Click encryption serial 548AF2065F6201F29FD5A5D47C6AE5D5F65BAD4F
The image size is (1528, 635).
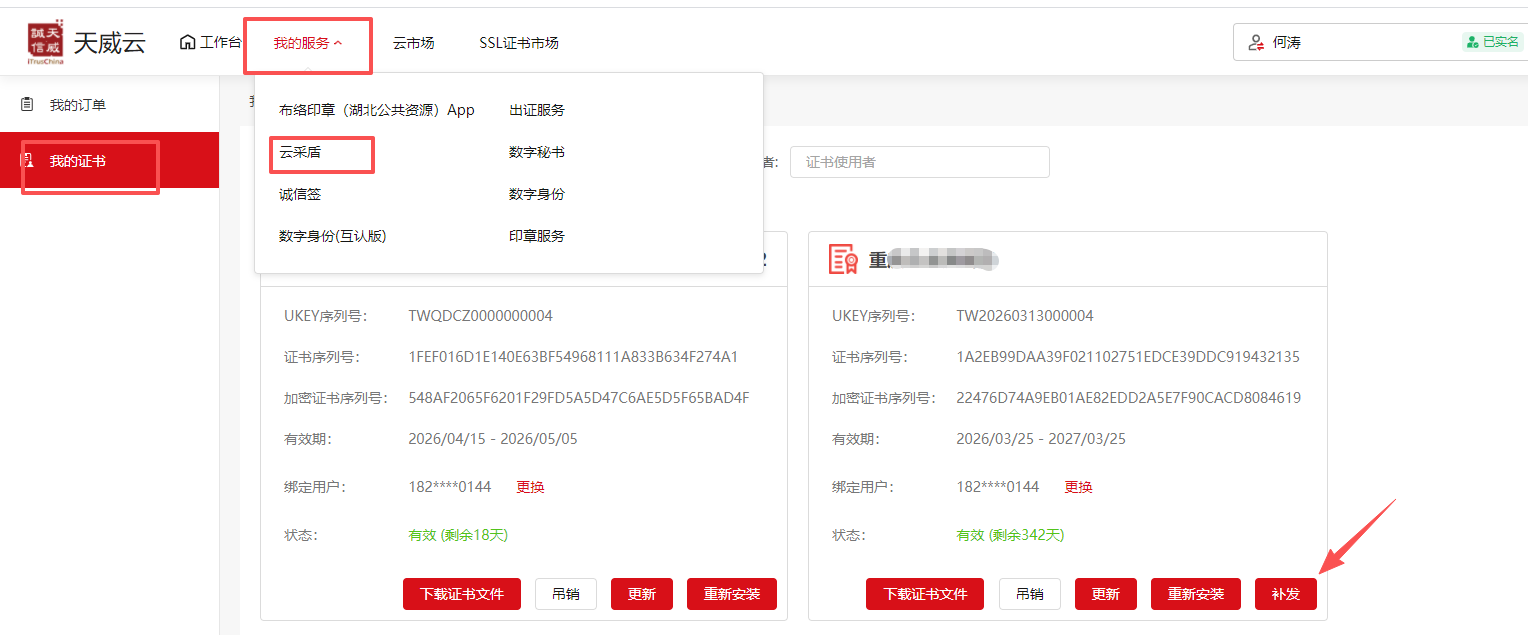tap(579, 398)
